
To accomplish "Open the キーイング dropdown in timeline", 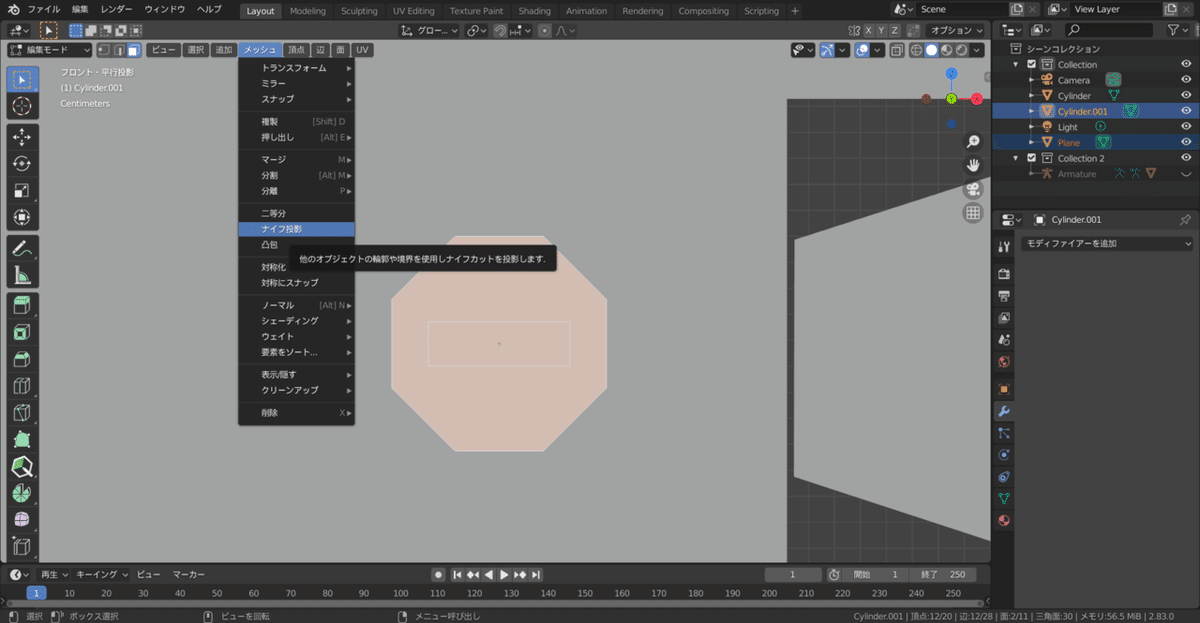I will tap(103, 574).
